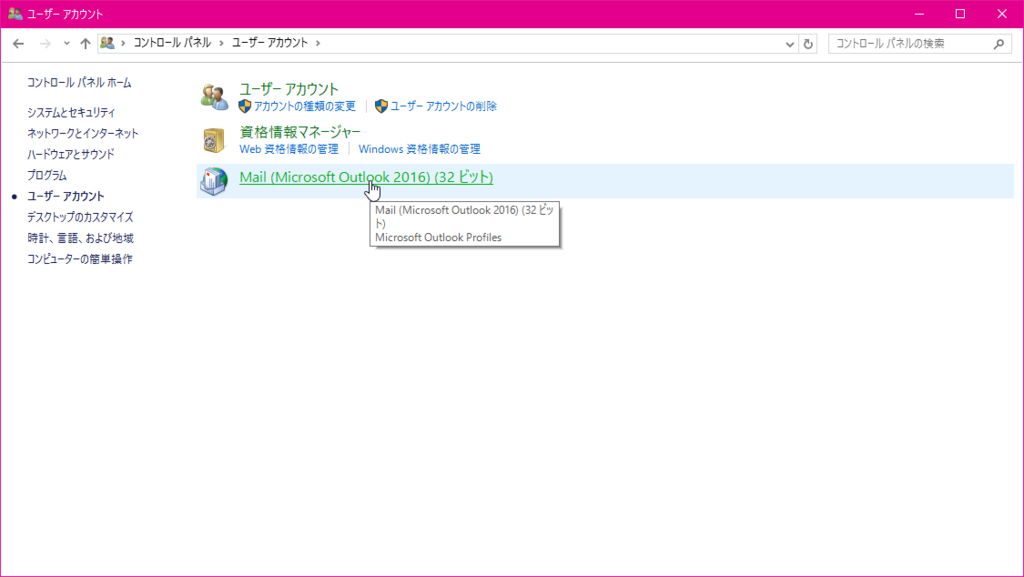Open Web 資格情報の管理 link

[x=289, y=149]
